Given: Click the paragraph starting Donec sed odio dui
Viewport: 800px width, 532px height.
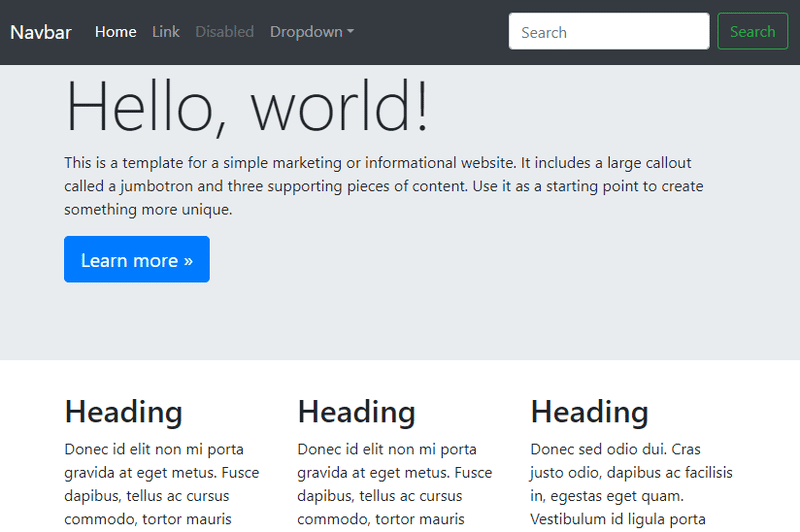Looking at the screenshot, I should point(631,484).
